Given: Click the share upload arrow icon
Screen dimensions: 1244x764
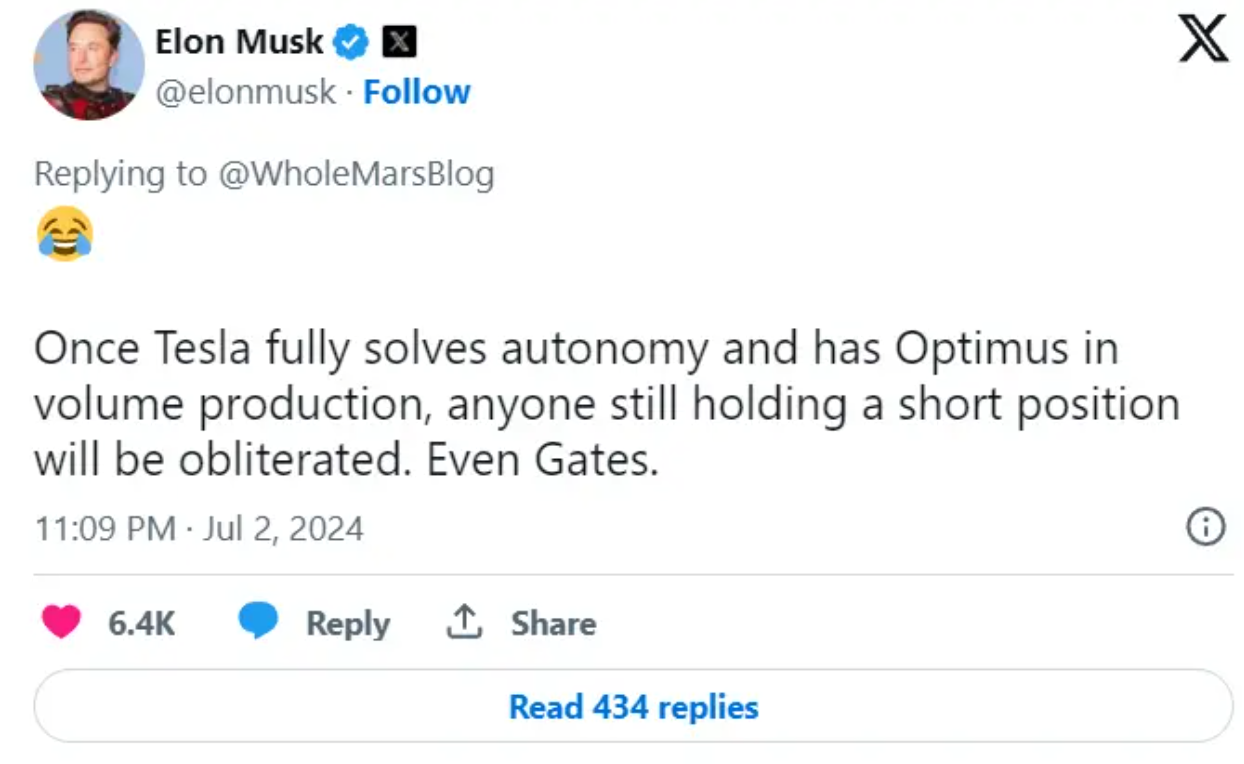Looking at the screenshot, I should [x=463, y=623].
